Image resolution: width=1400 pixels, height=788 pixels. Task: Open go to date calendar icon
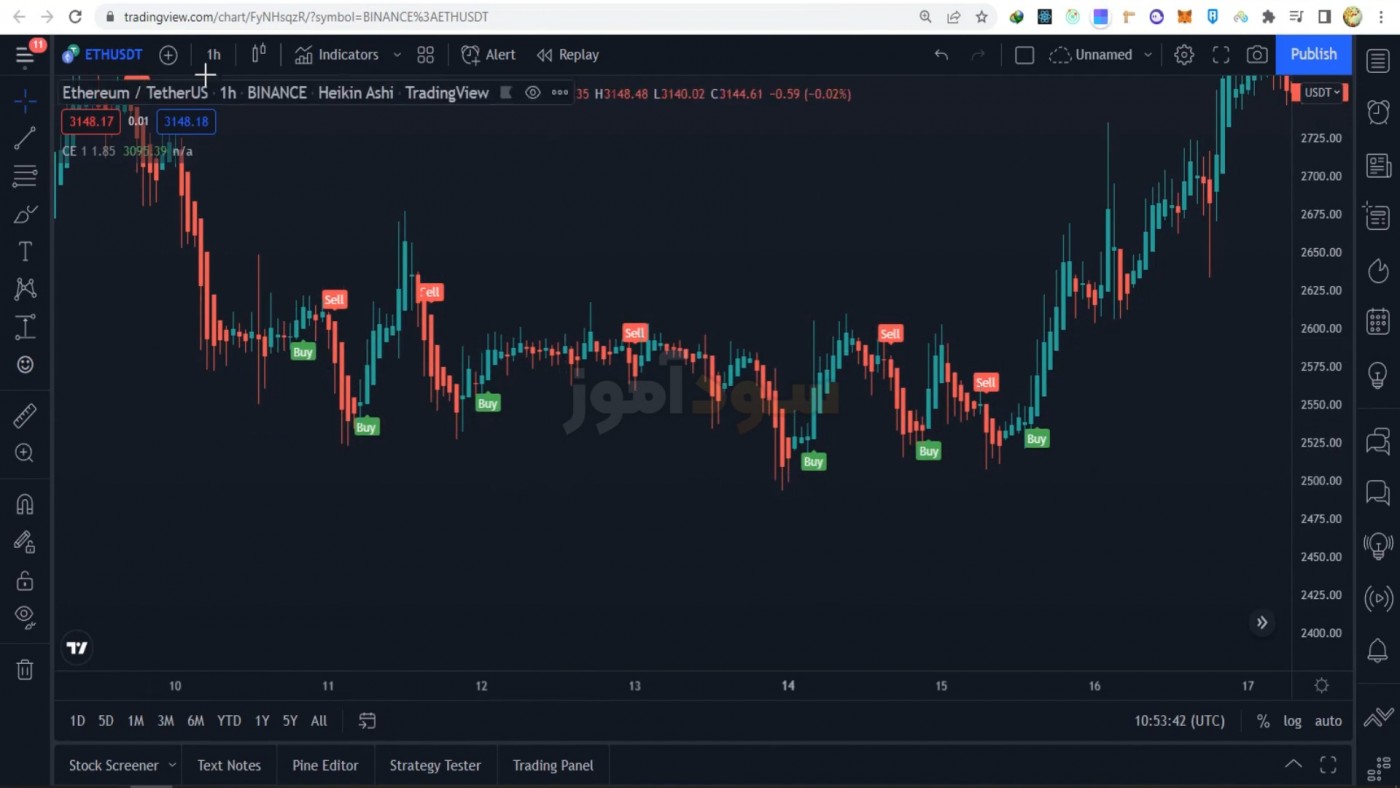(367, 721)
